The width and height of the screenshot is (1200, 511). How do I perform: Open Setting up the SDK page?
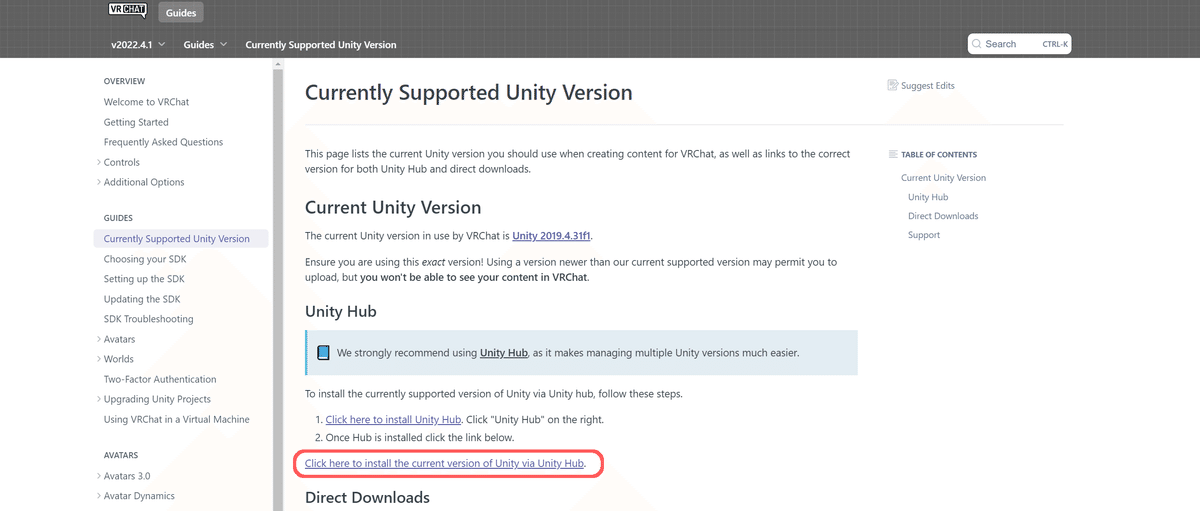pos(144,279)
